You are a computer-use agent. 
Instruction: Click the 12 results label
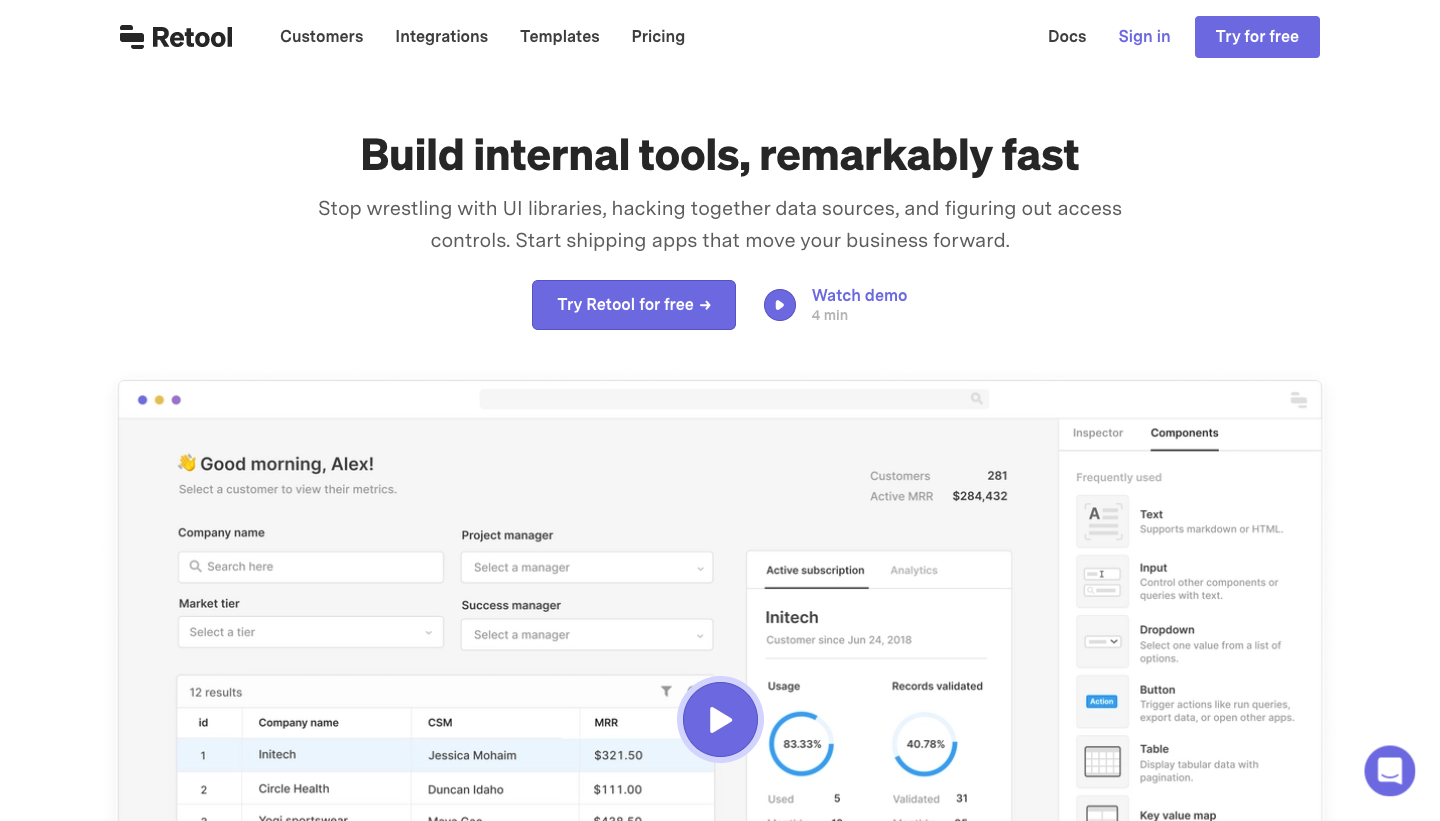pyautogui.click(x=216, y=692)
